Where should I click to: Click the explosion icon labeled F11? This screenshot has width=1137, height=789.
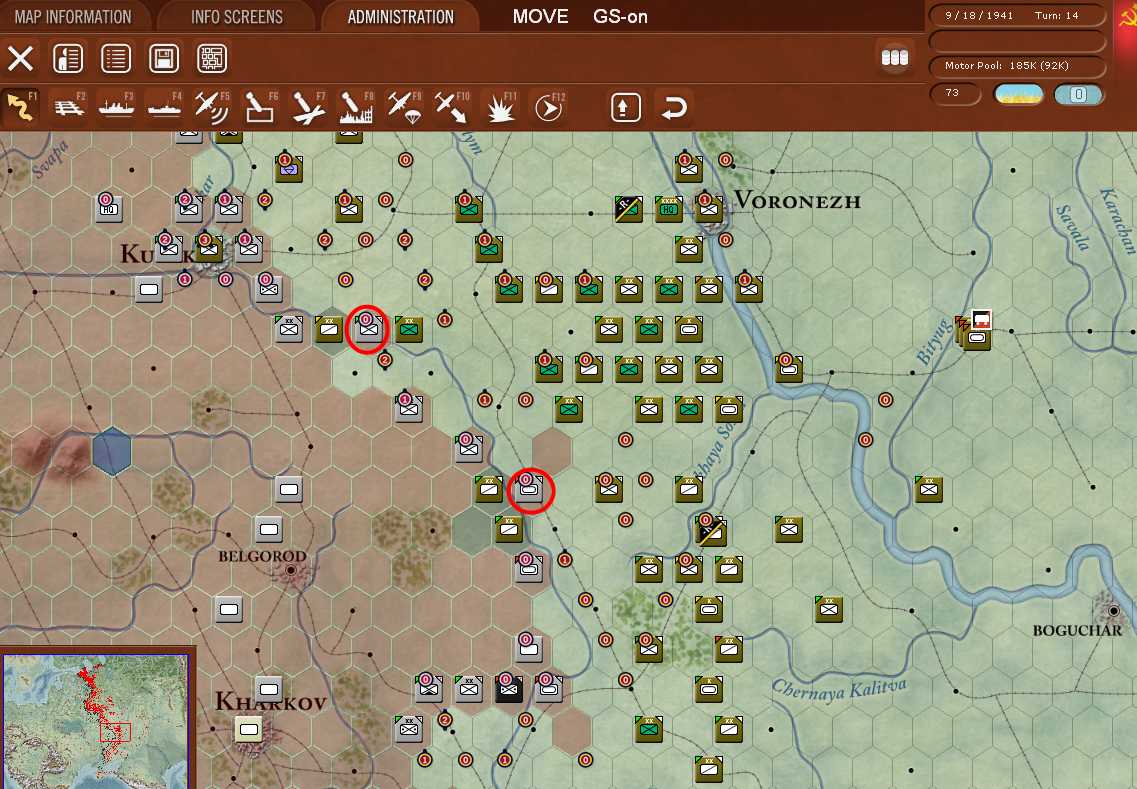coord(500,107)
